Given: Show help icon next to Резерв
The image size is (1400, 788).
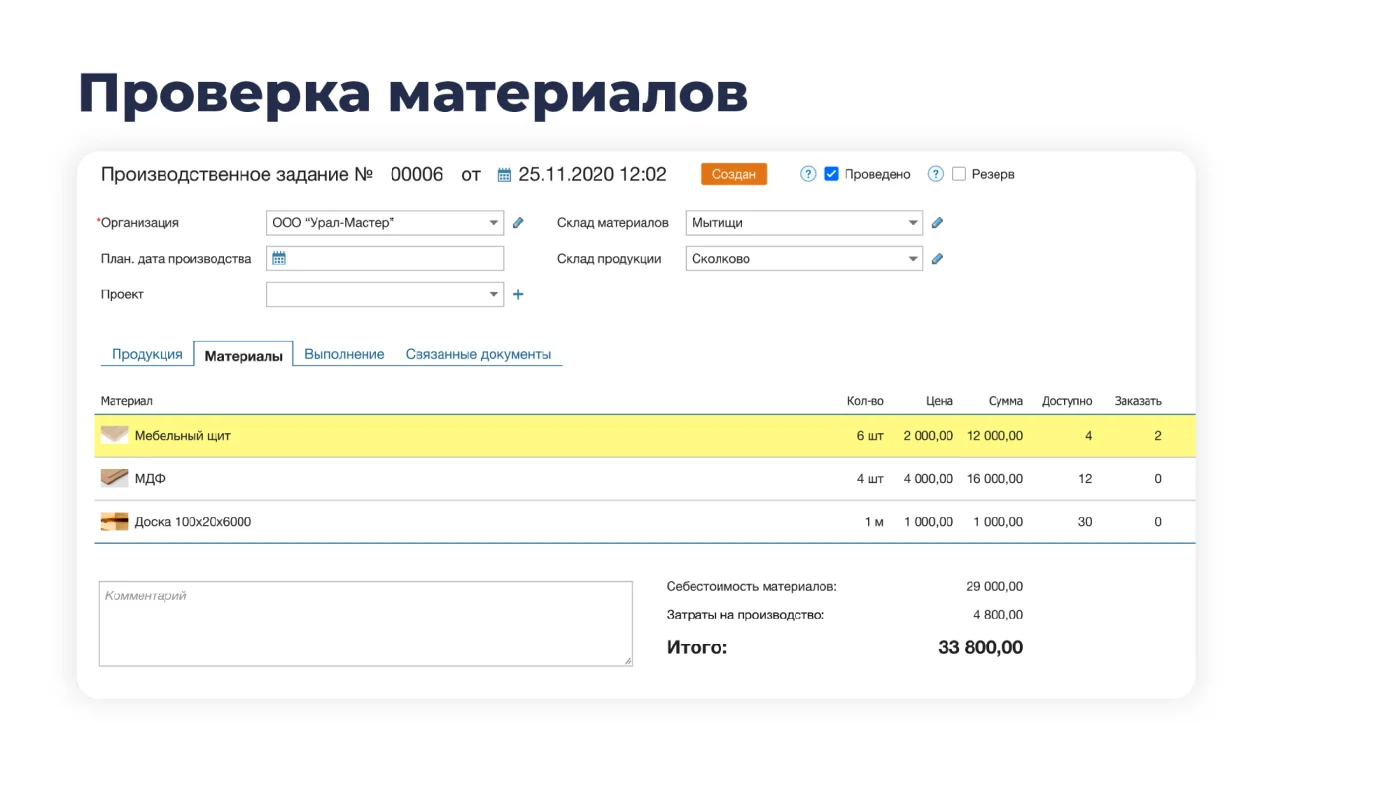Looking at the screenshot, I should [x=936, y=174].
